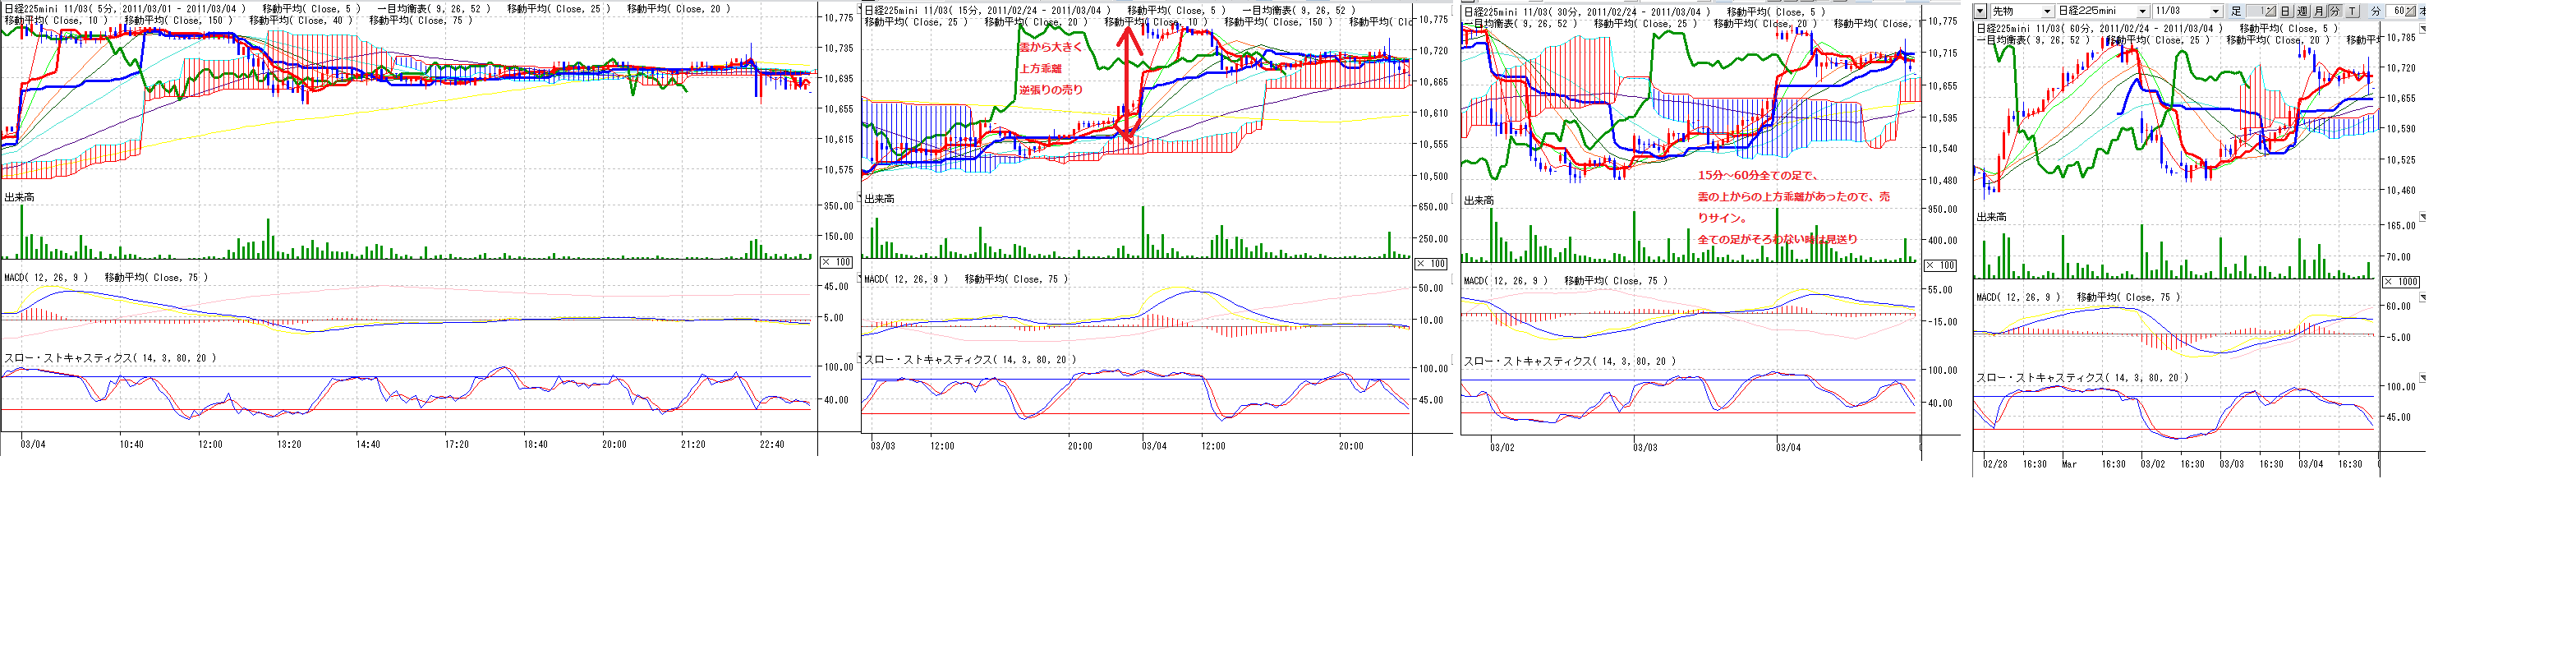Image resolution: width=2576 pixels, height=654 pixels.
Task: Click the 60-minute price panel corner arrow
Action: click(2422, 29)
